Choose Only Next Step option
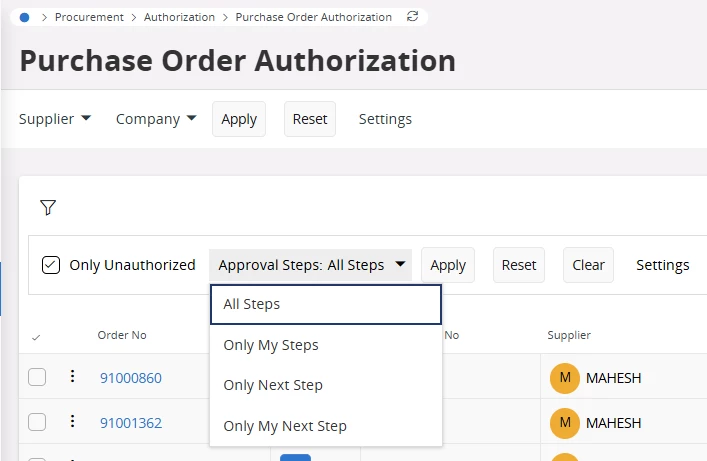 326,385
